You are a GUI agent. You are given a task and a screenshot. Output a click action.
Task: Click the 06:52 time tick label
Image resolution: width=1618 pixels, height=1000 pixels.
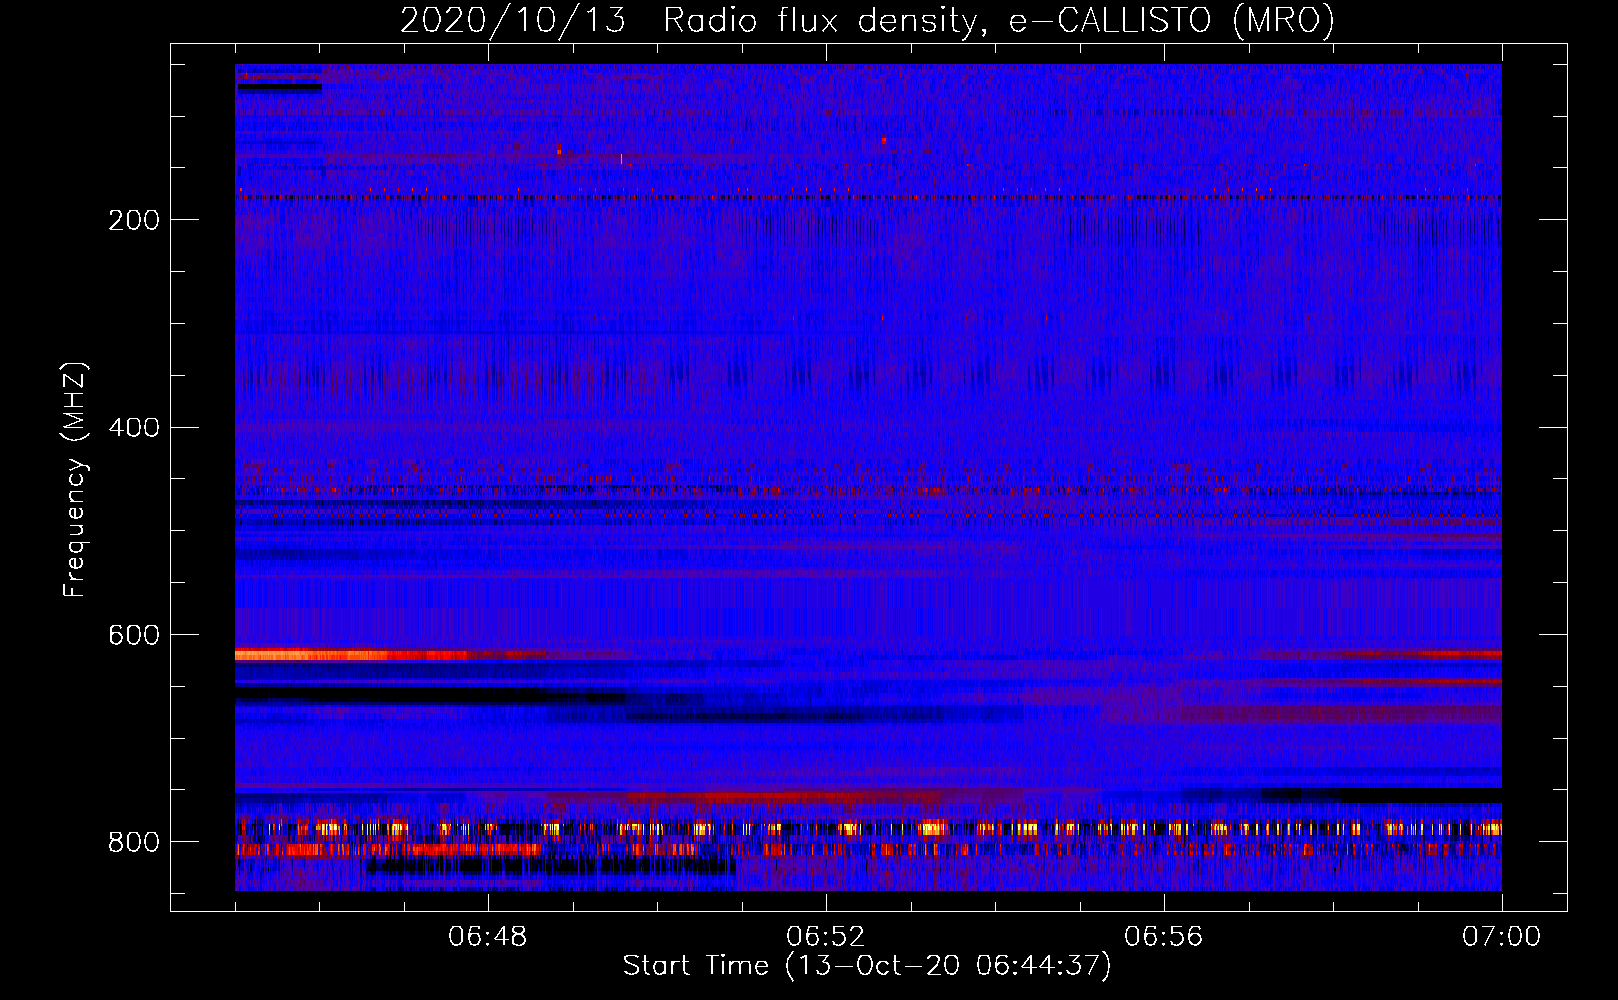[826, 937]
